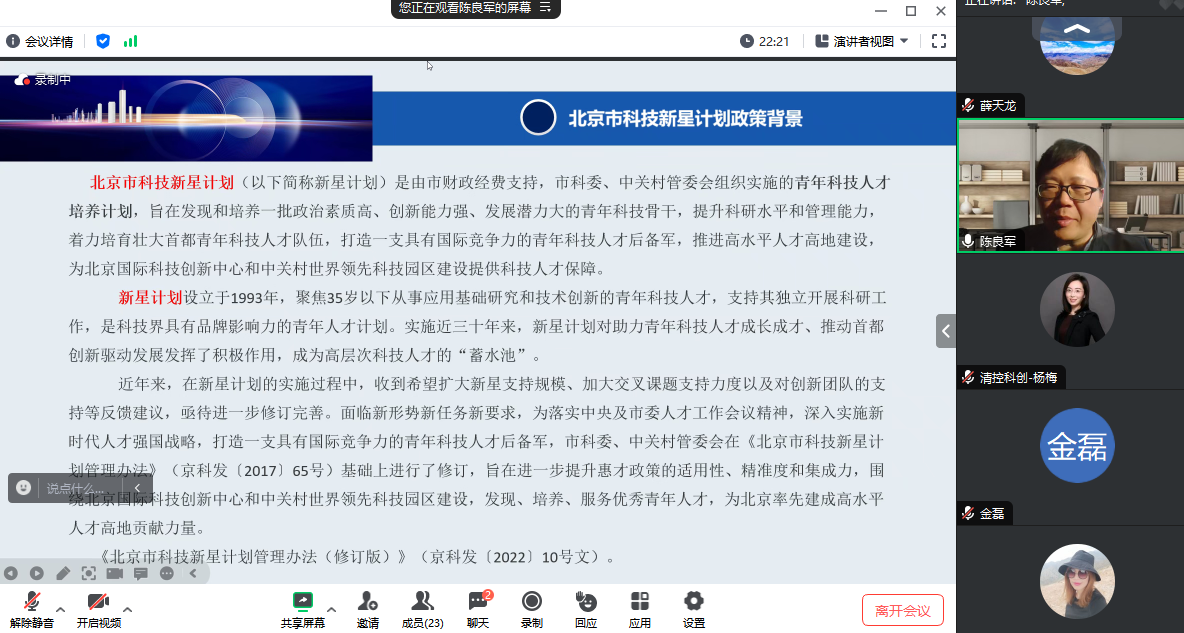Open the screen viewing options menu icon
The width and height of the screenshot is (1184, 633).
pyautogui.click(x=545, y=8)
